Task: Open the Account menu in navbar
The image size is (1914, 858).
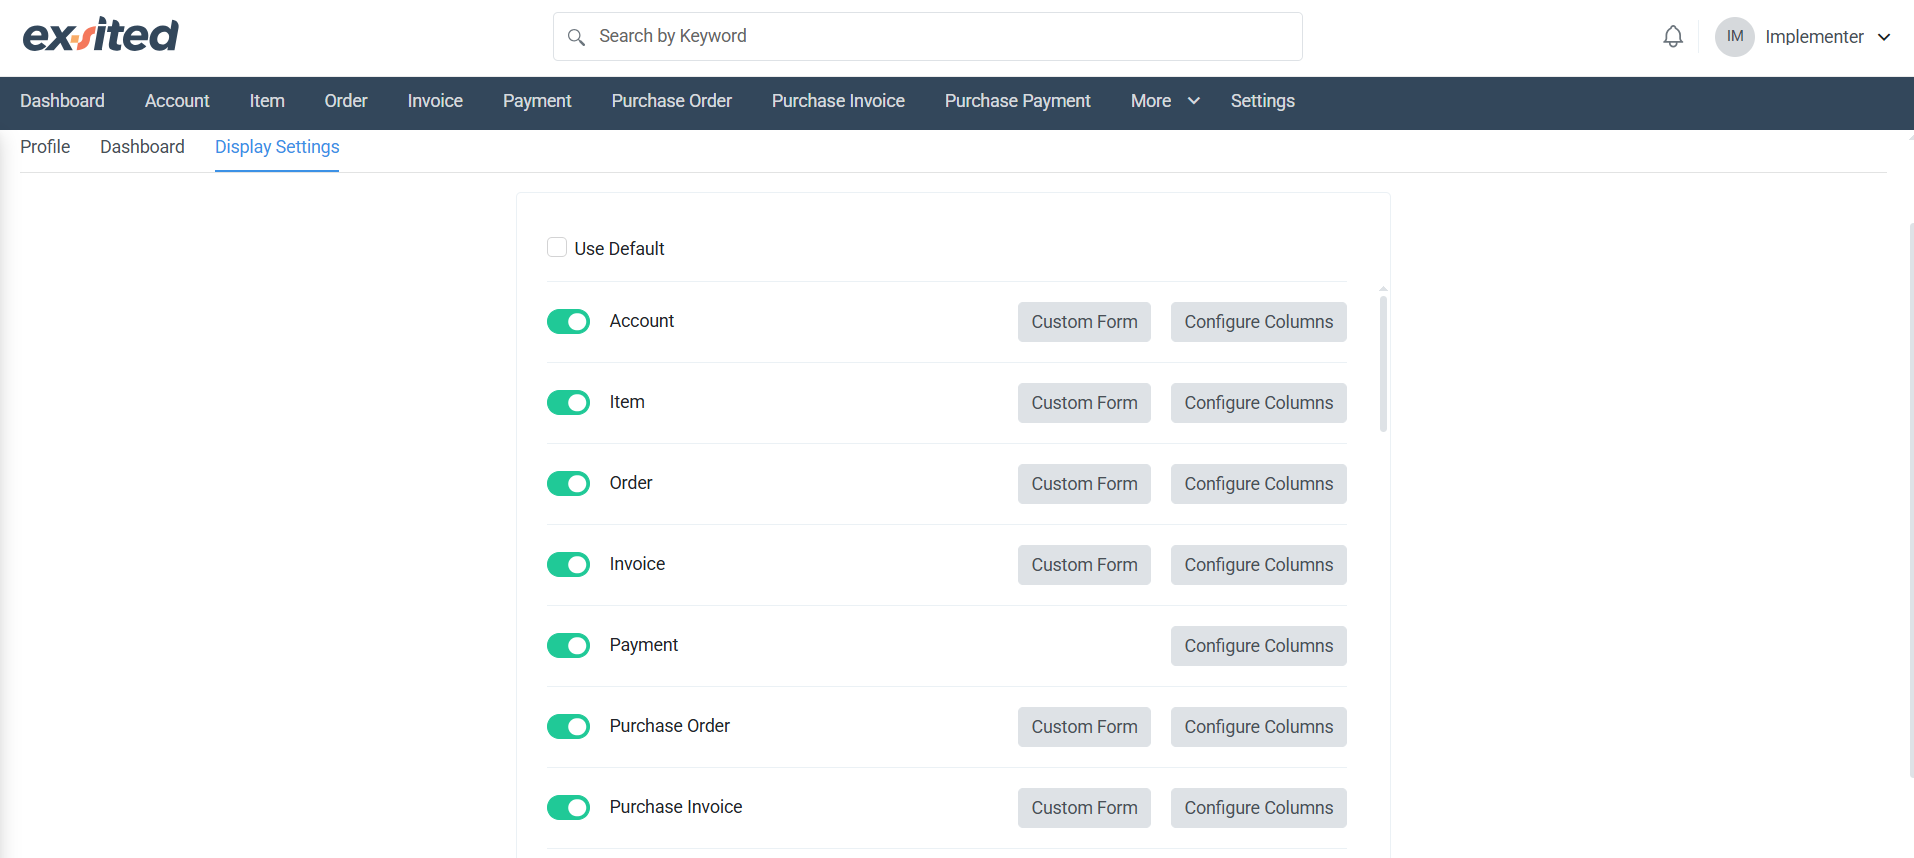Action: point(177,101)
